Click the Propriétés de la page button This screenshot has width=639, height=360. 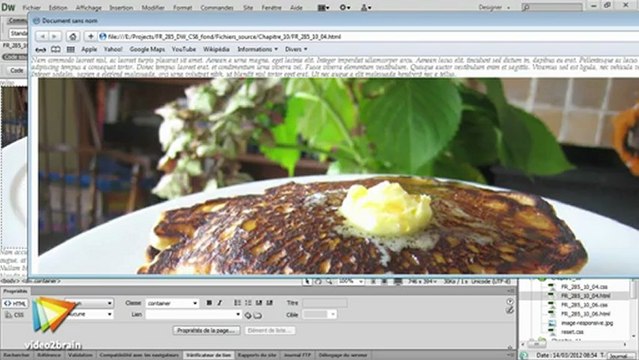click(206, 330)
